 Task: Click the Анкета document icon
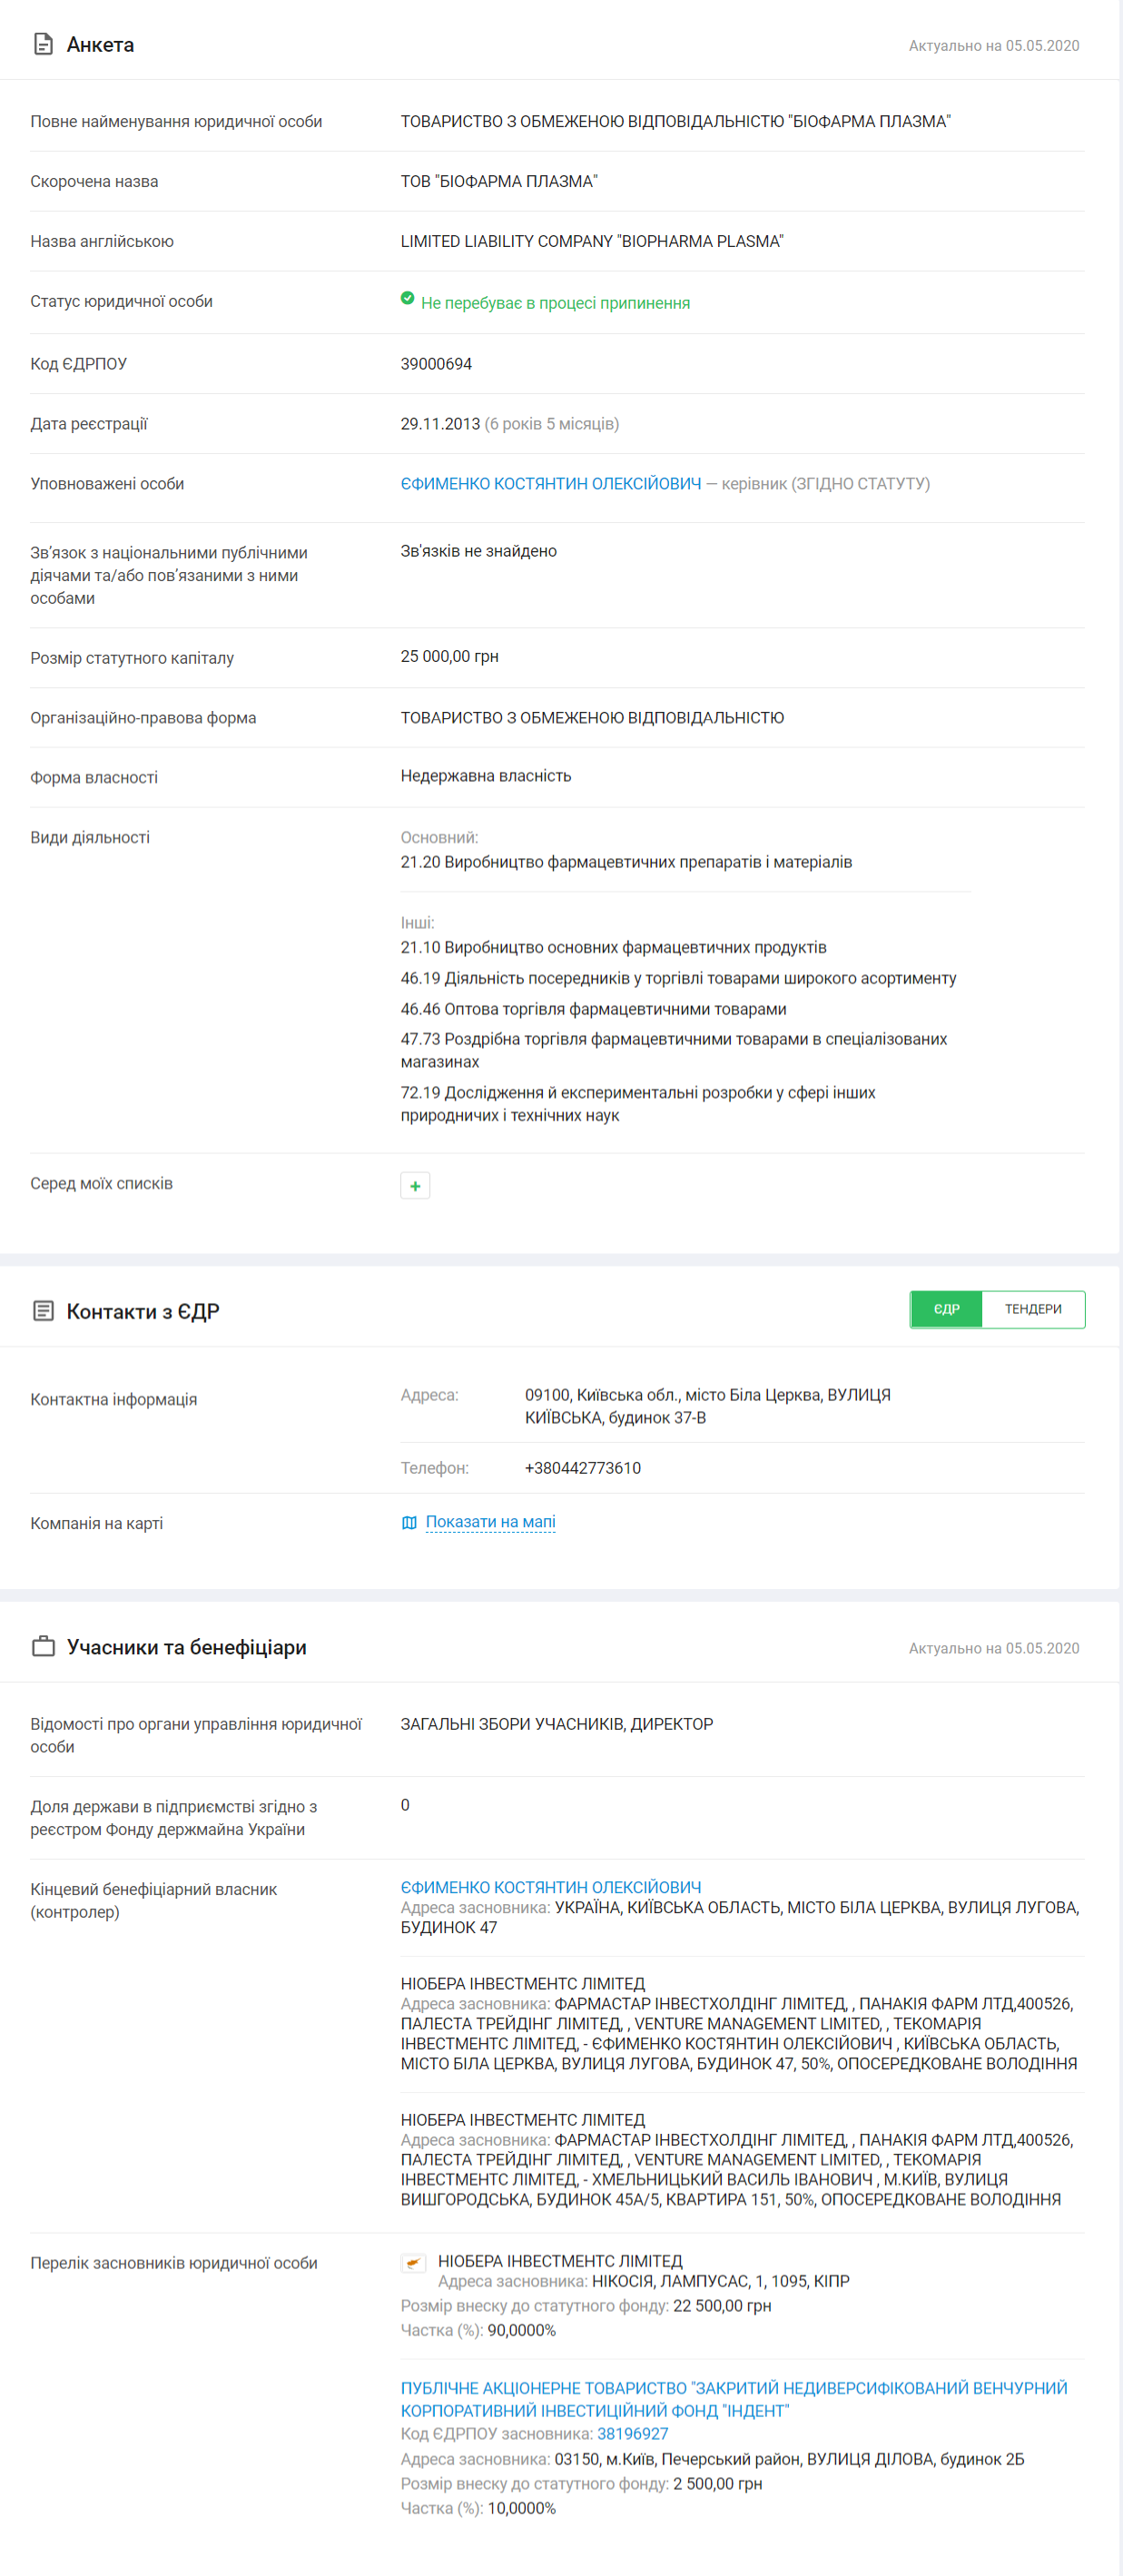pyautogui.click(x=43, y=44)
